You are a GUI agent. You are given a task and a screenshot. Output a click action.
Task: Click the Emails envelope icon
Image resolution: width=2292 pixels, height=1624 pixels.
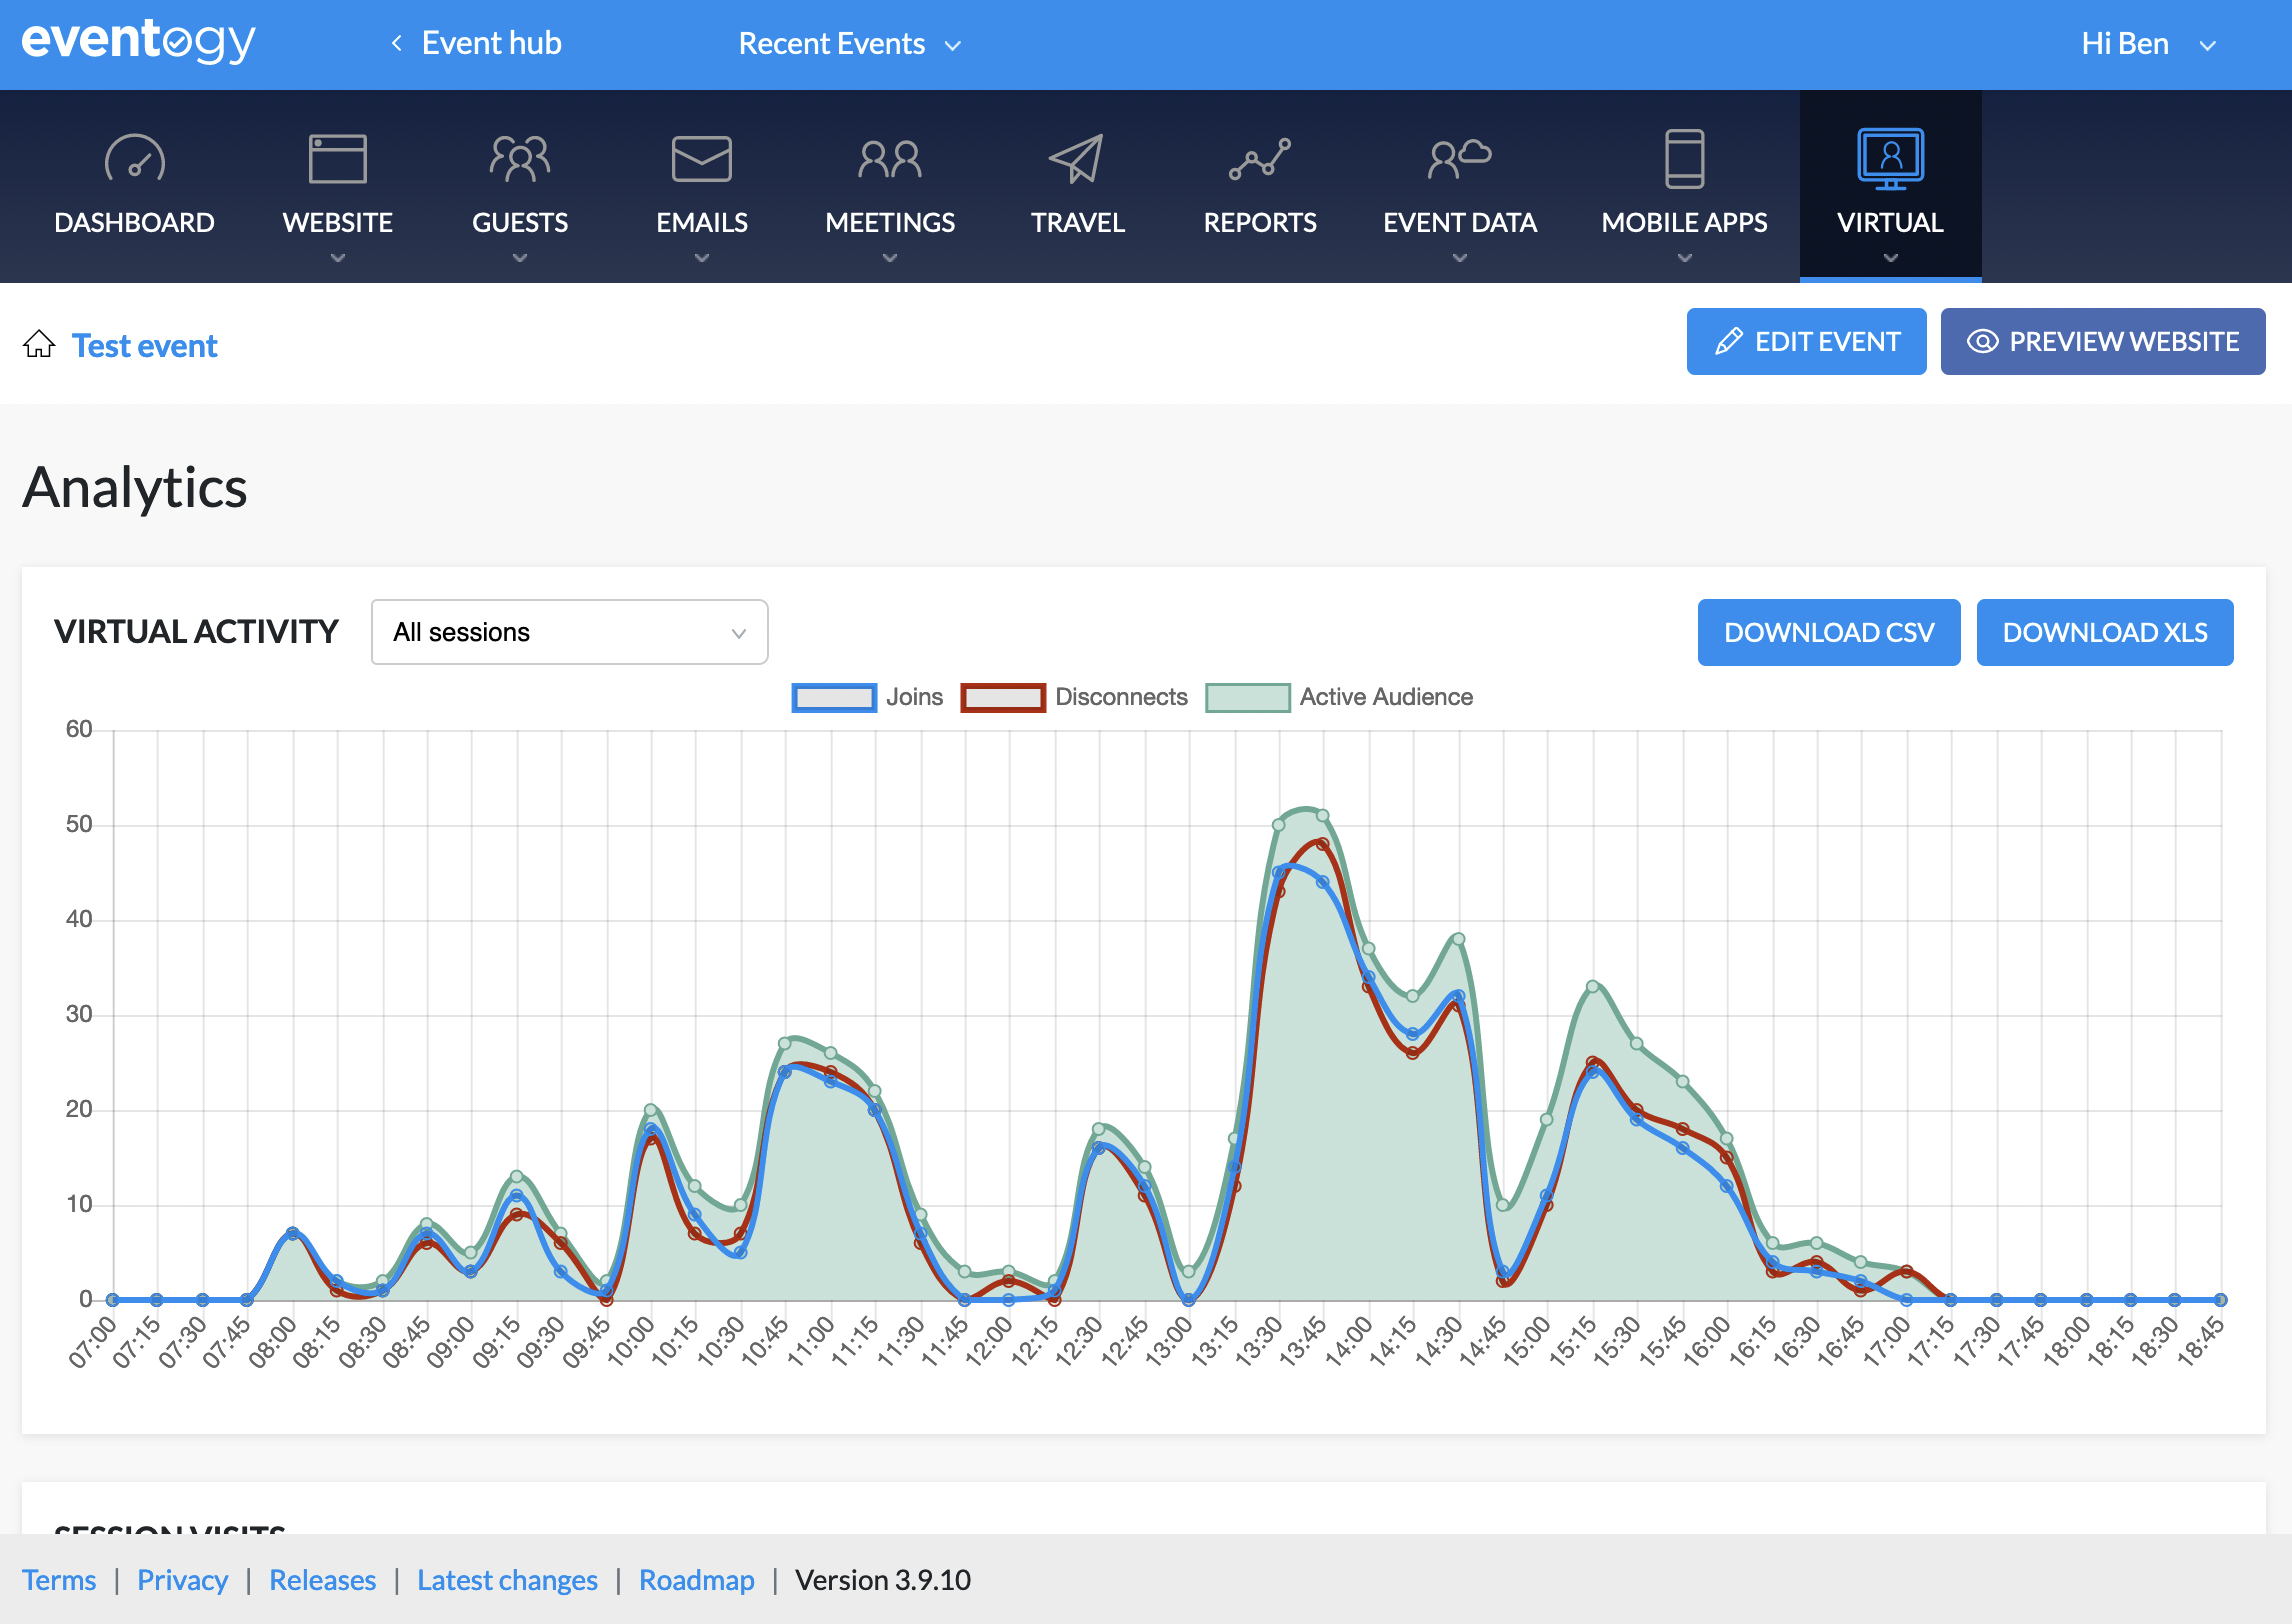click(x=701, y=158)
